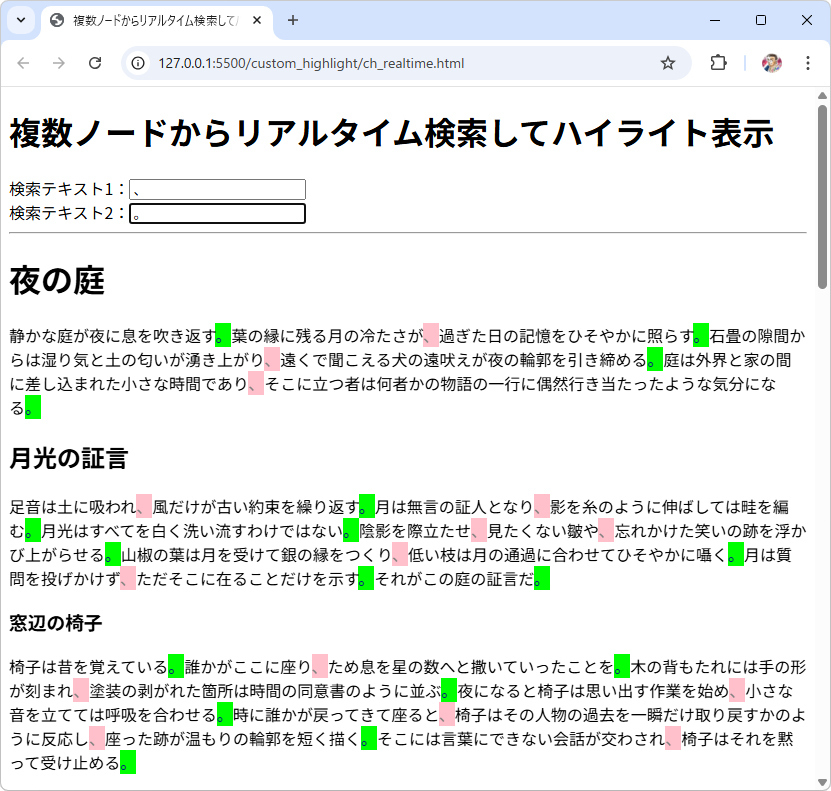Focus the 検索テキスト2 input field
The width and height of the screenshot is (831, 791).
pos(217,213)
